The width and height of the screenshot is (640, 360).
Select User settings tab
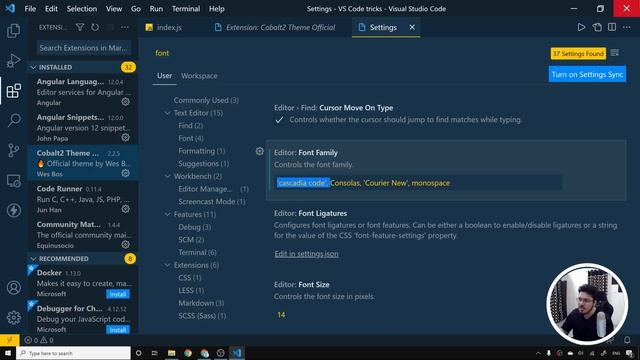click(x=164, y=76)
